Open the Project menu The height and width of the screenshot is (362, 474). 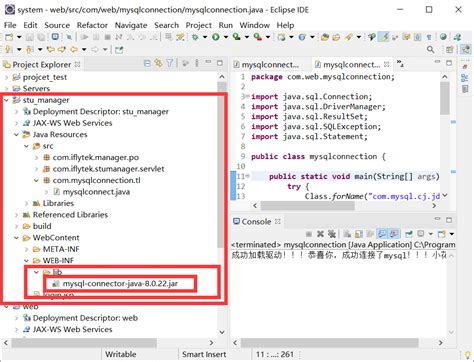pyautogui.click(x=199, y=25)
